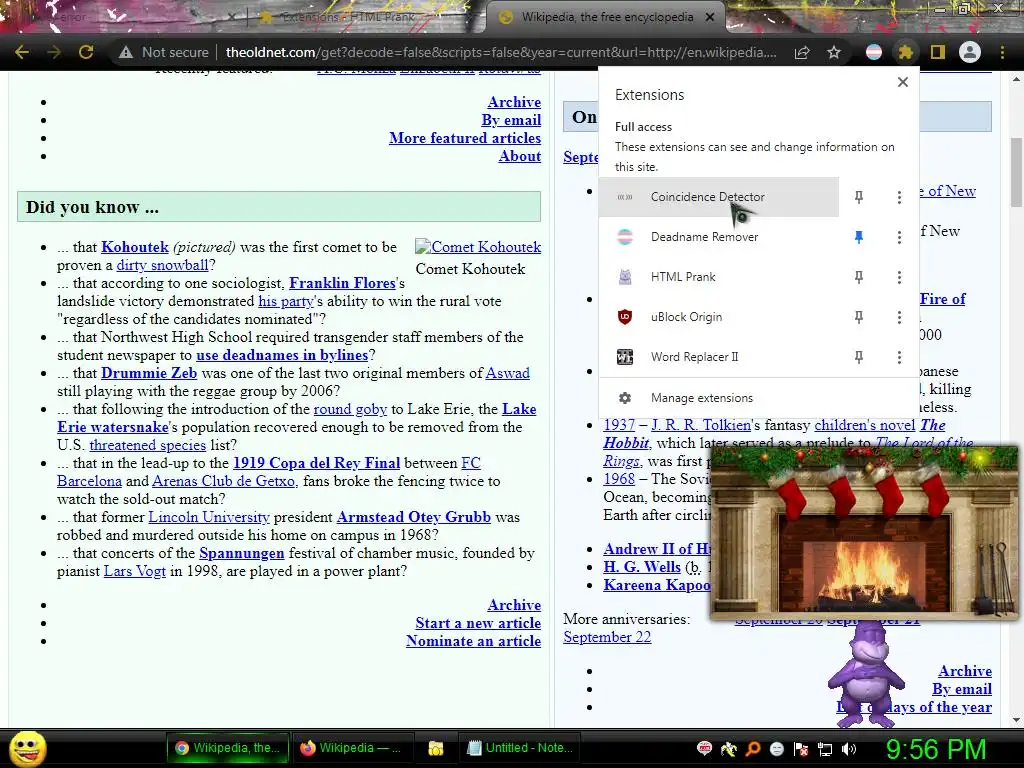Open more options for uBlock Origin

pos(899,317)
